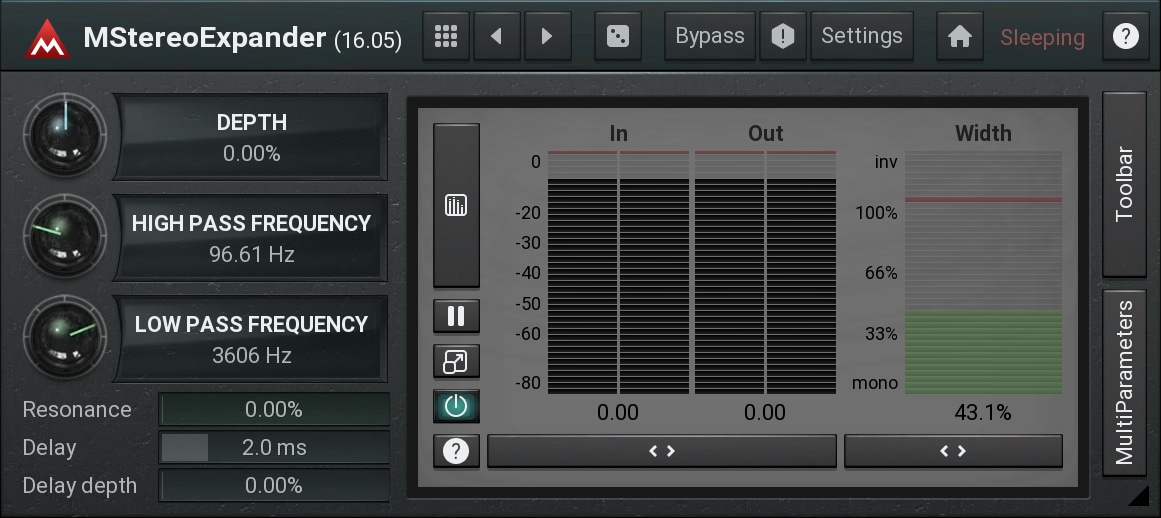This screenshot has height=518, width=1161.
Task: Toggle the Bypass button
Action: [x=710, y=36]
